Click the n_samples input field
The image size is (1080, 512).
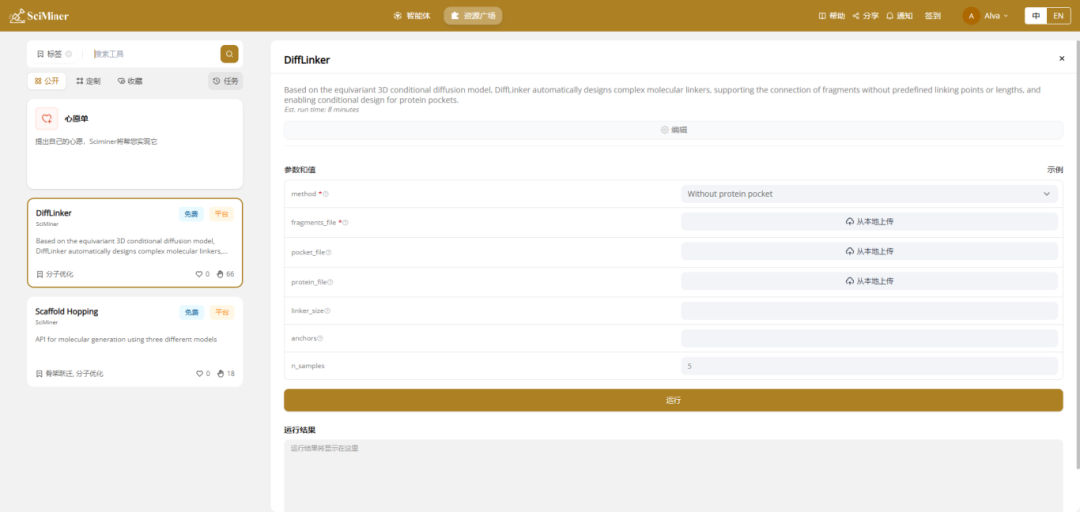point(869,366)
